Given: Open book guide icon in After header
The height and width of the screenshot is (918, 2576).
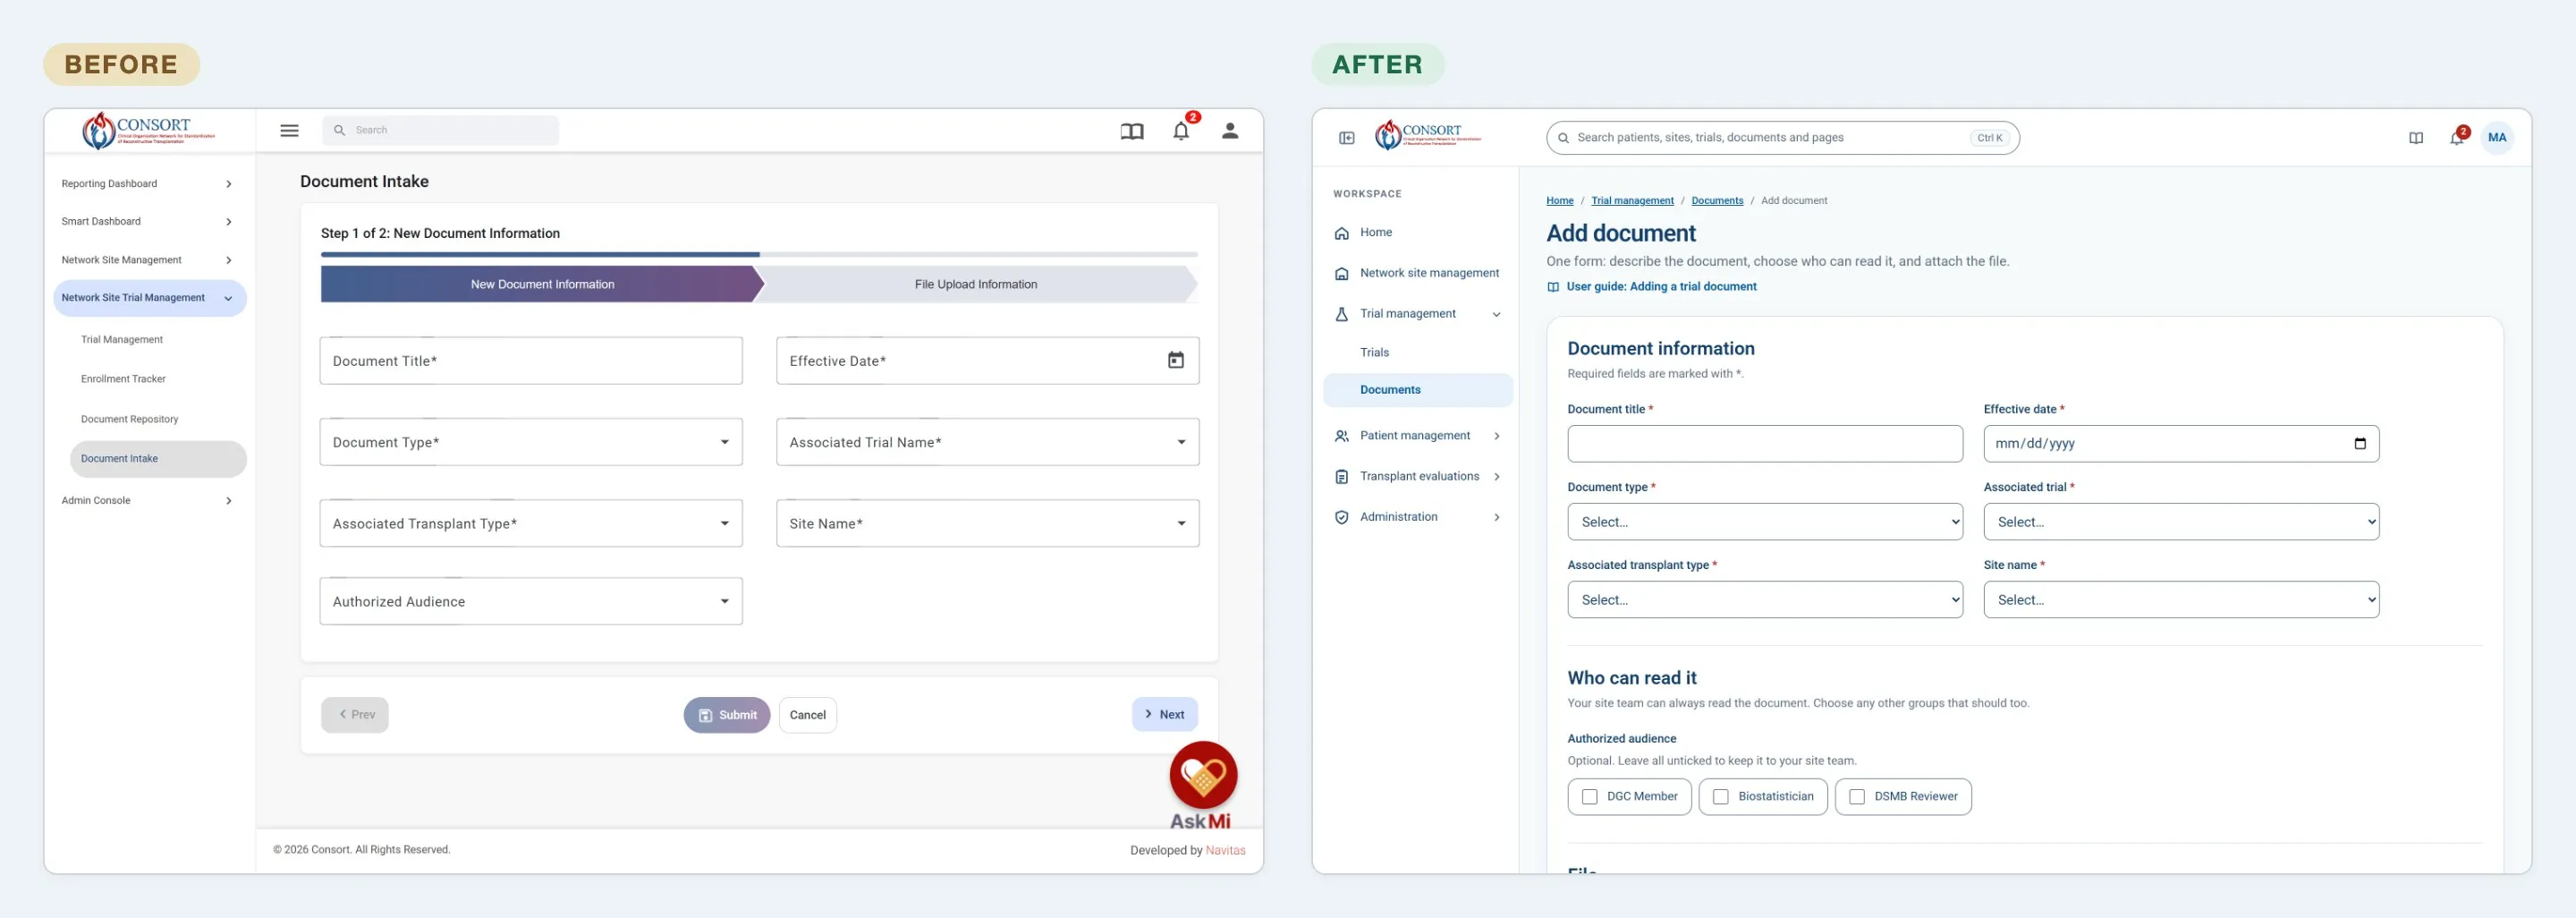Looking at the screenshot, I should (2416, 138).
